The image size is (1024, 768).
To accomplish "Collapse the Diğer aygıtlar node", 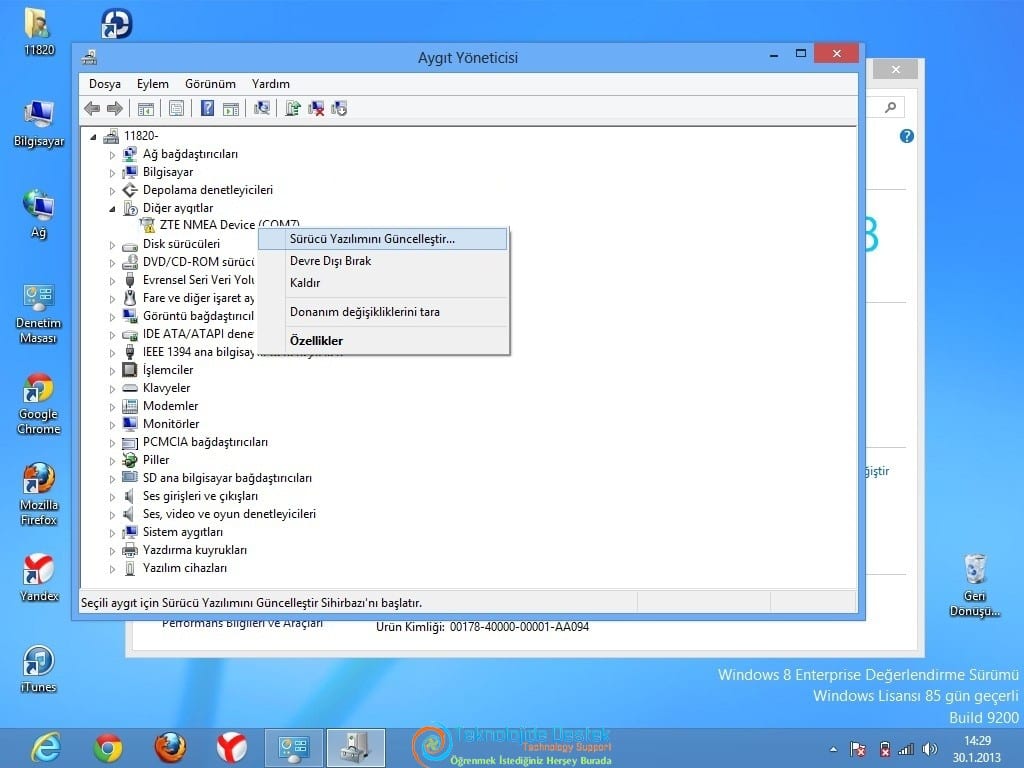I will point(112,209).
